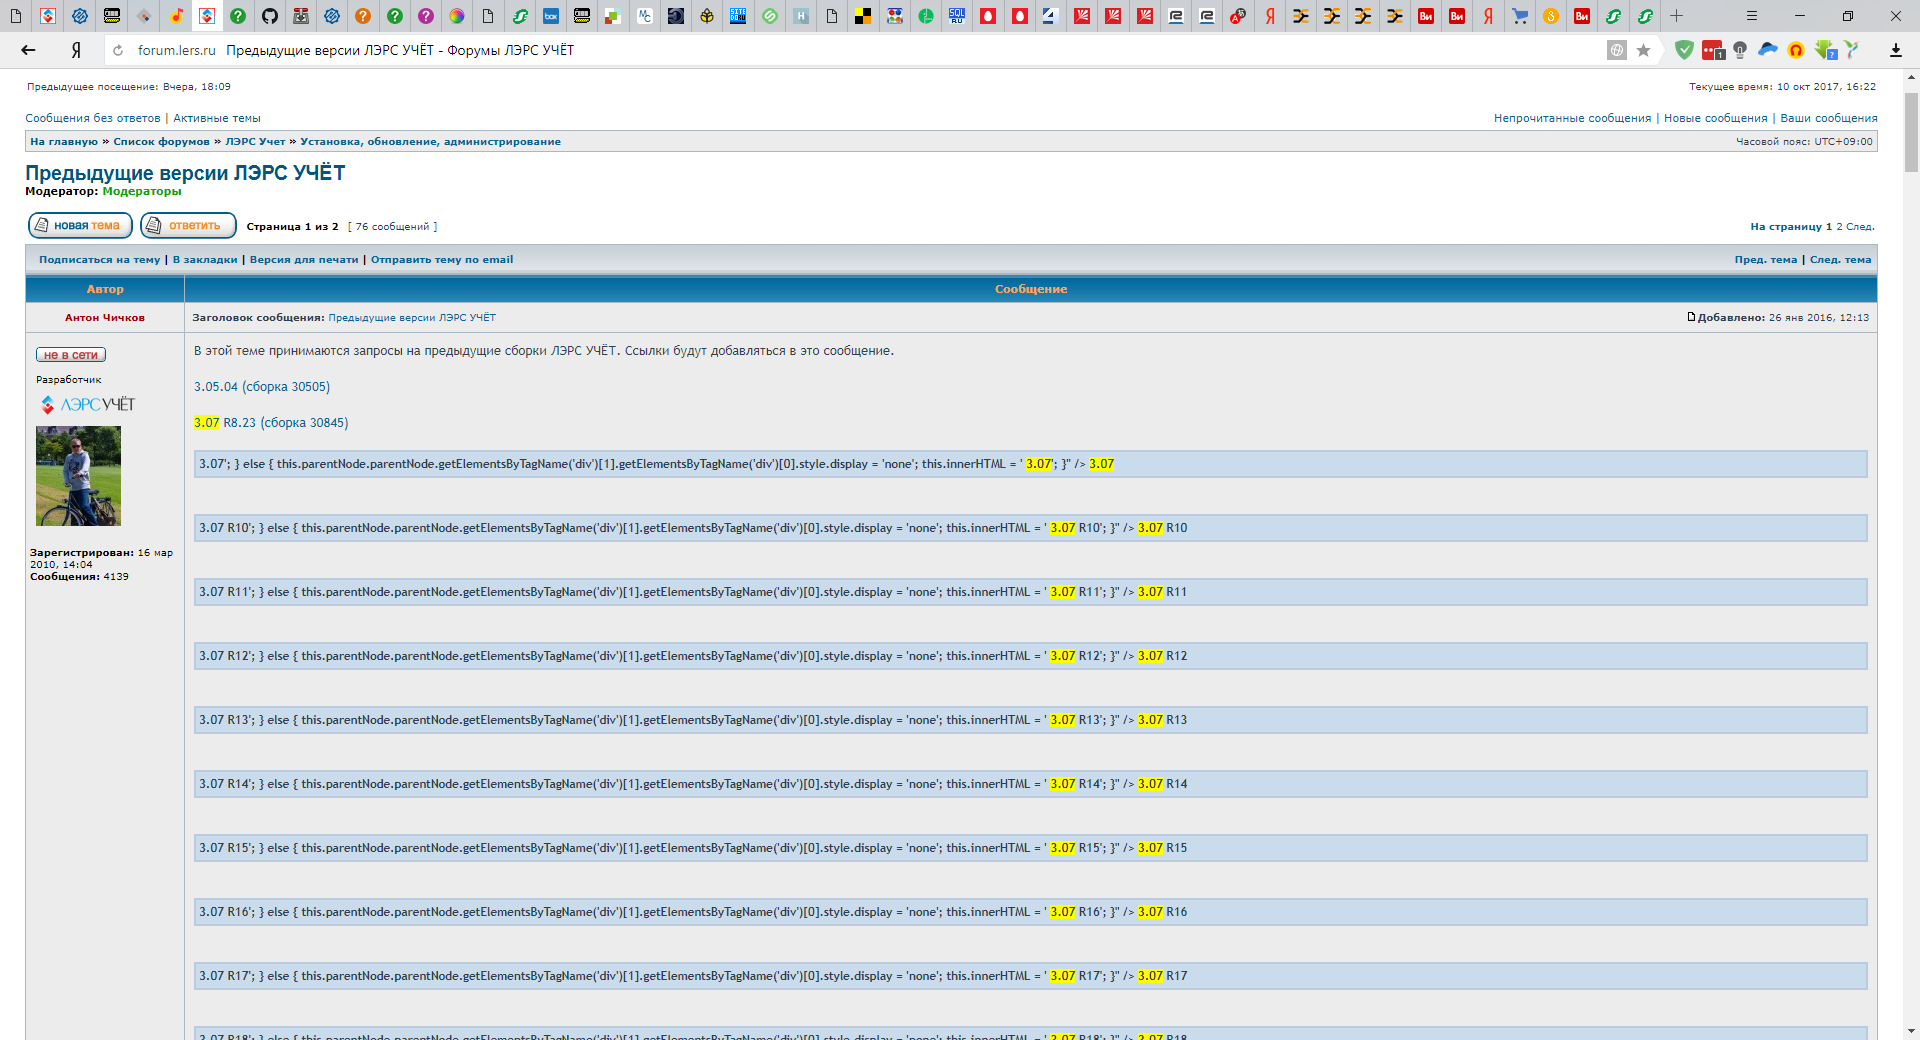The image size is (1920, 1040).
Task: Click the scrollbar down arrow
Action: [x=1911, y=1031]
